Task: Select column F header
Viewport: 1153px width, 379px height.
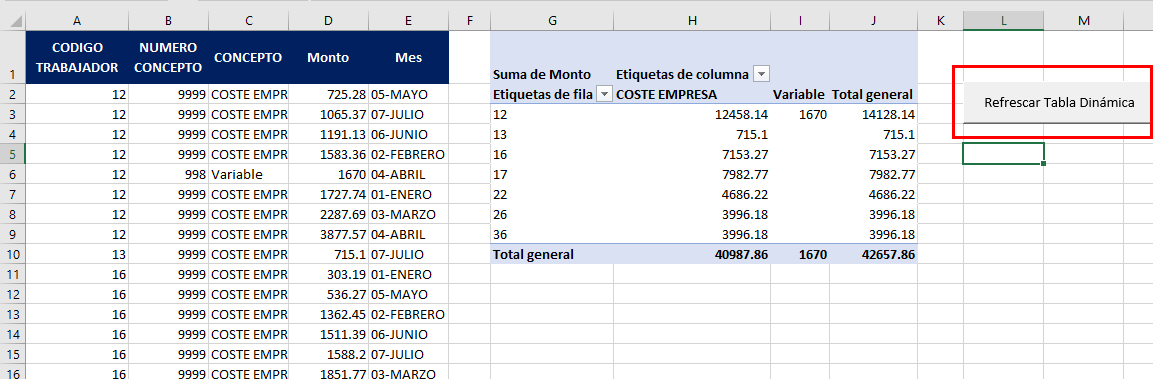Action: coord(469,21)
